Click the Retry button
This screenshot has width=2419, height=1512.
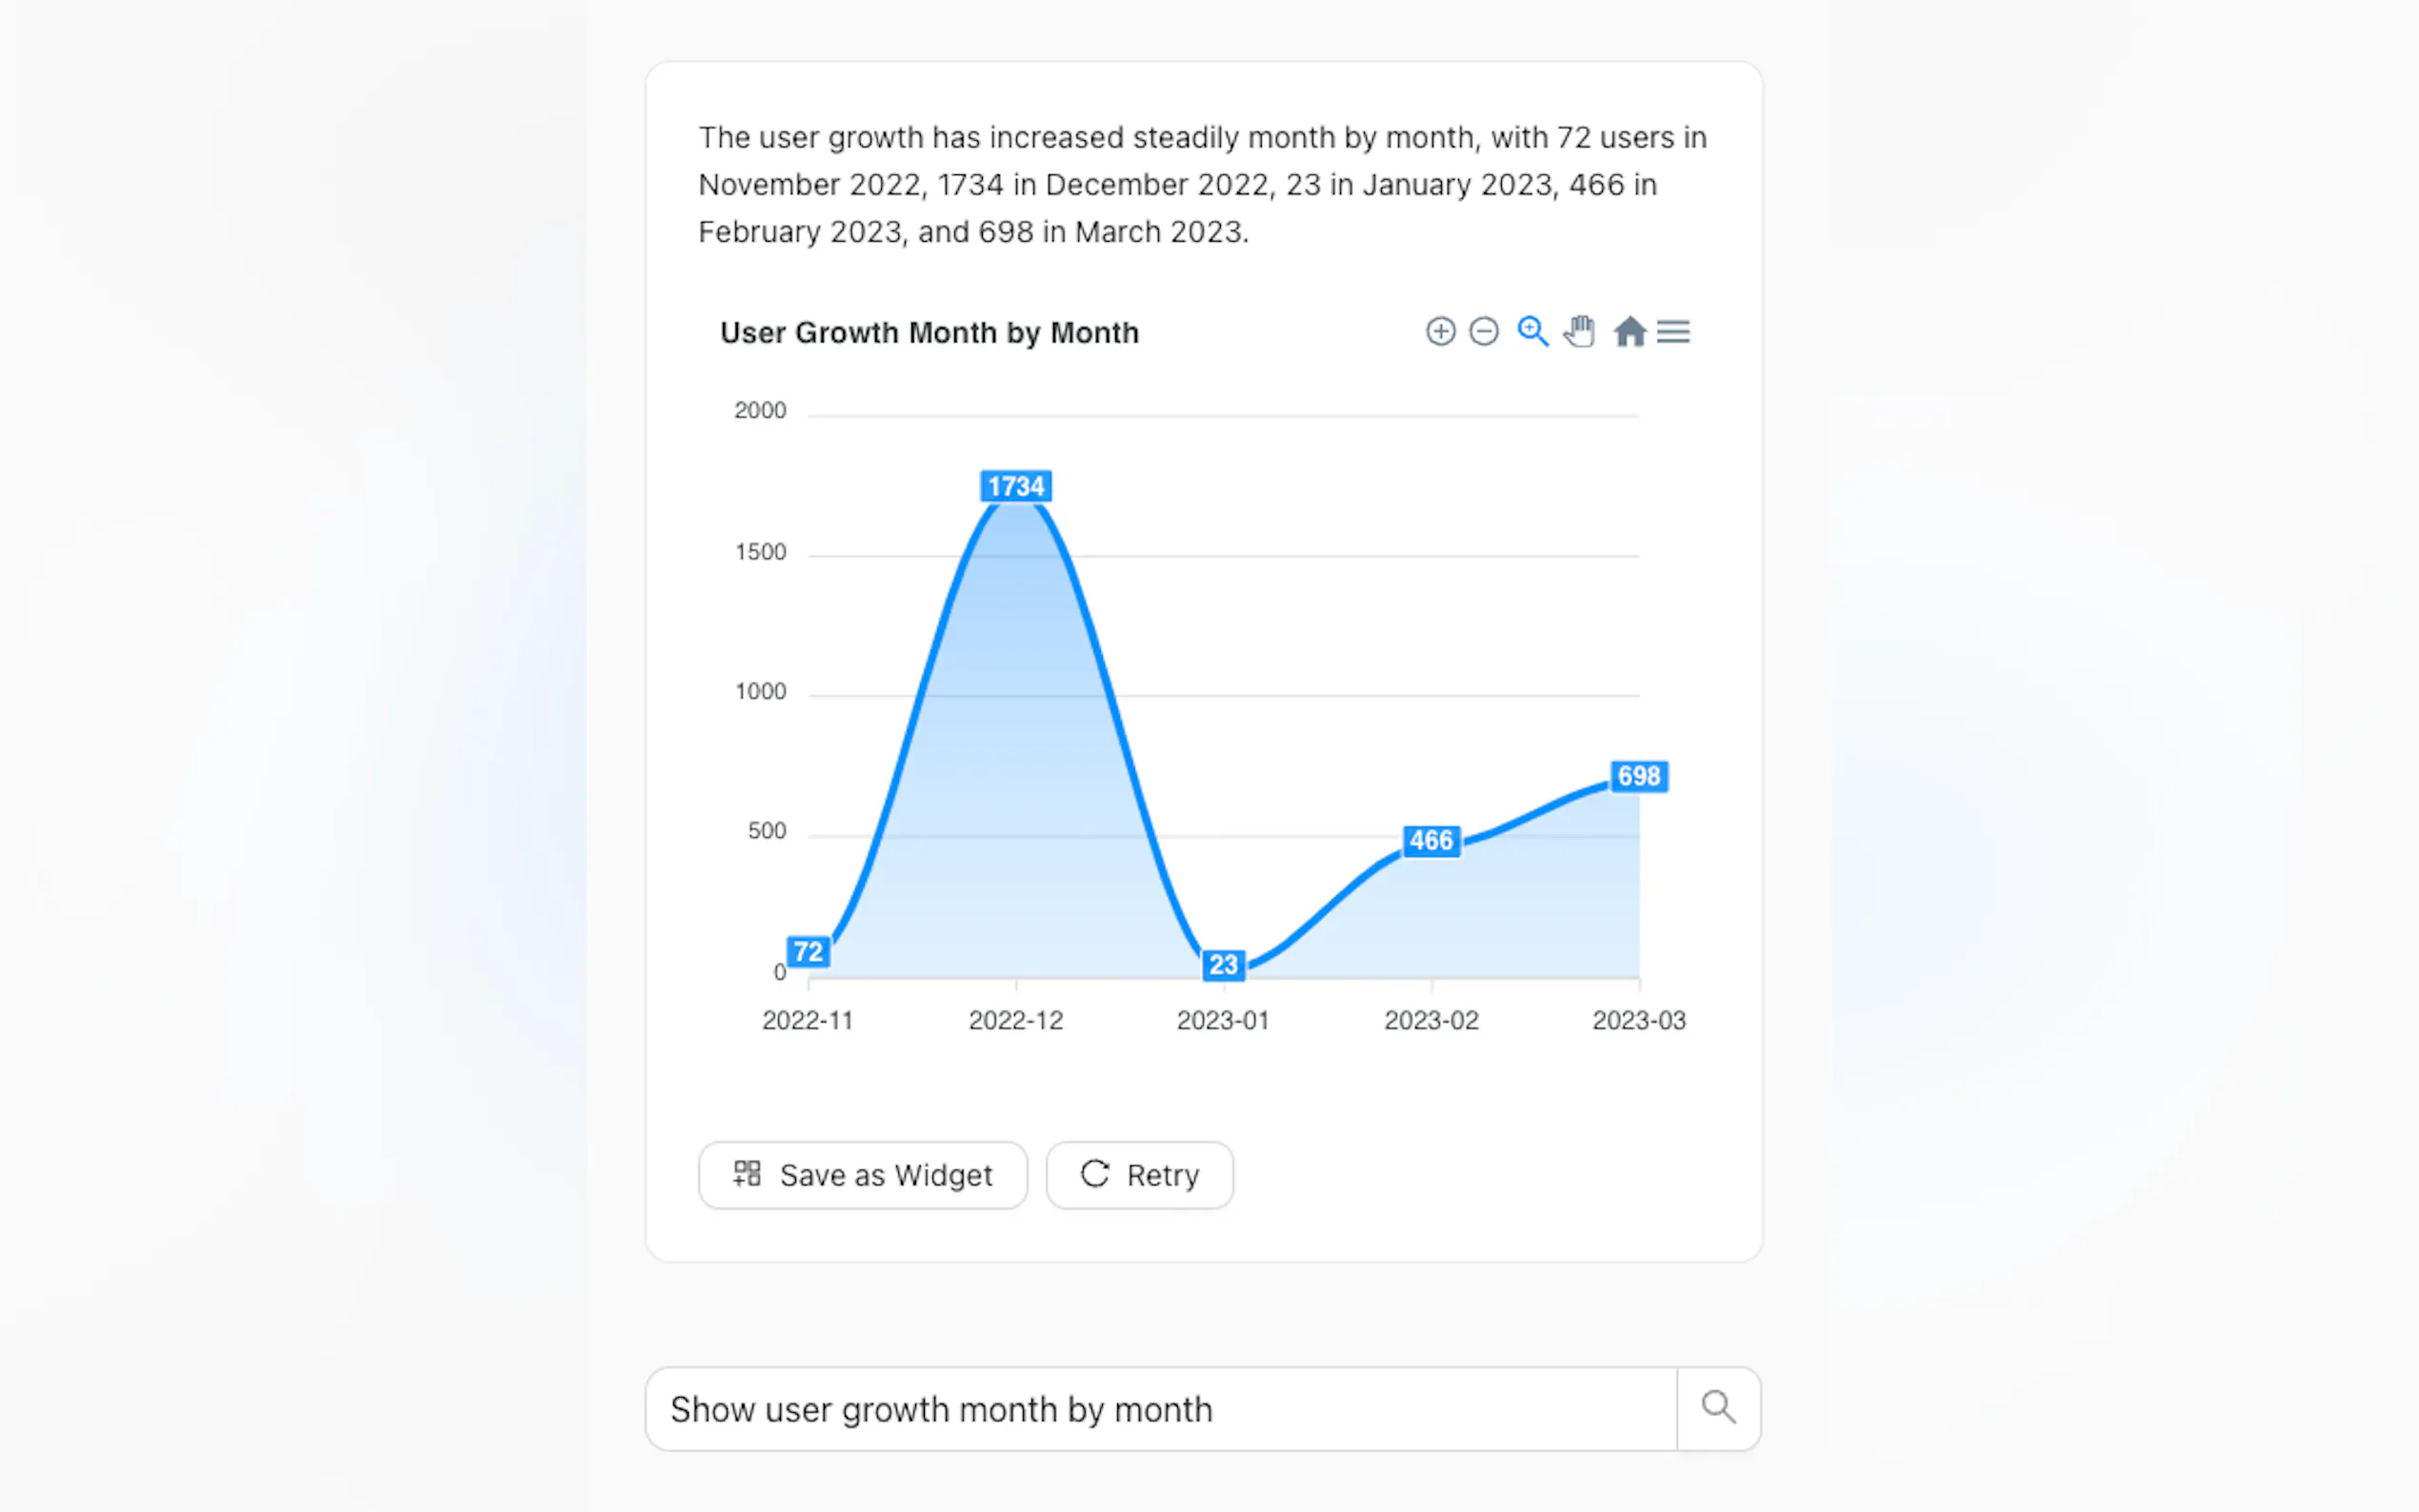1139,1175
